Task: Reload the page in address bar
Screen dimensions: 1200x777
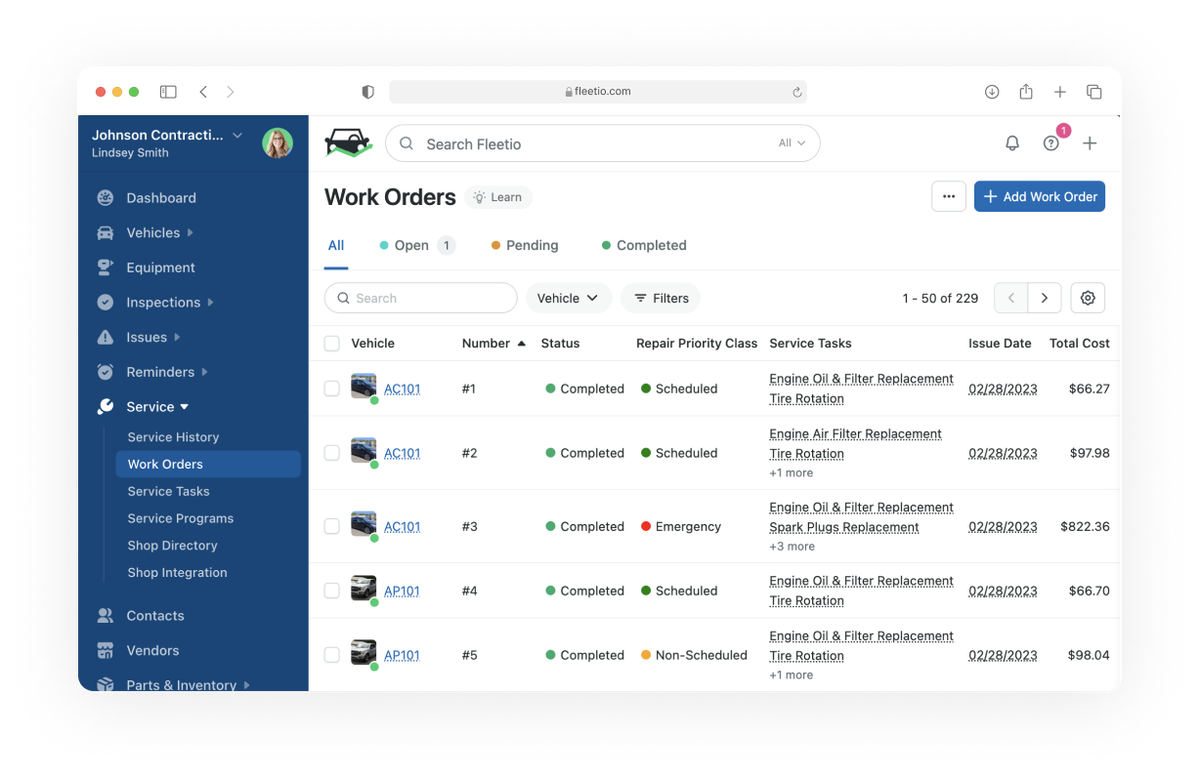Action: pos(797,92)
